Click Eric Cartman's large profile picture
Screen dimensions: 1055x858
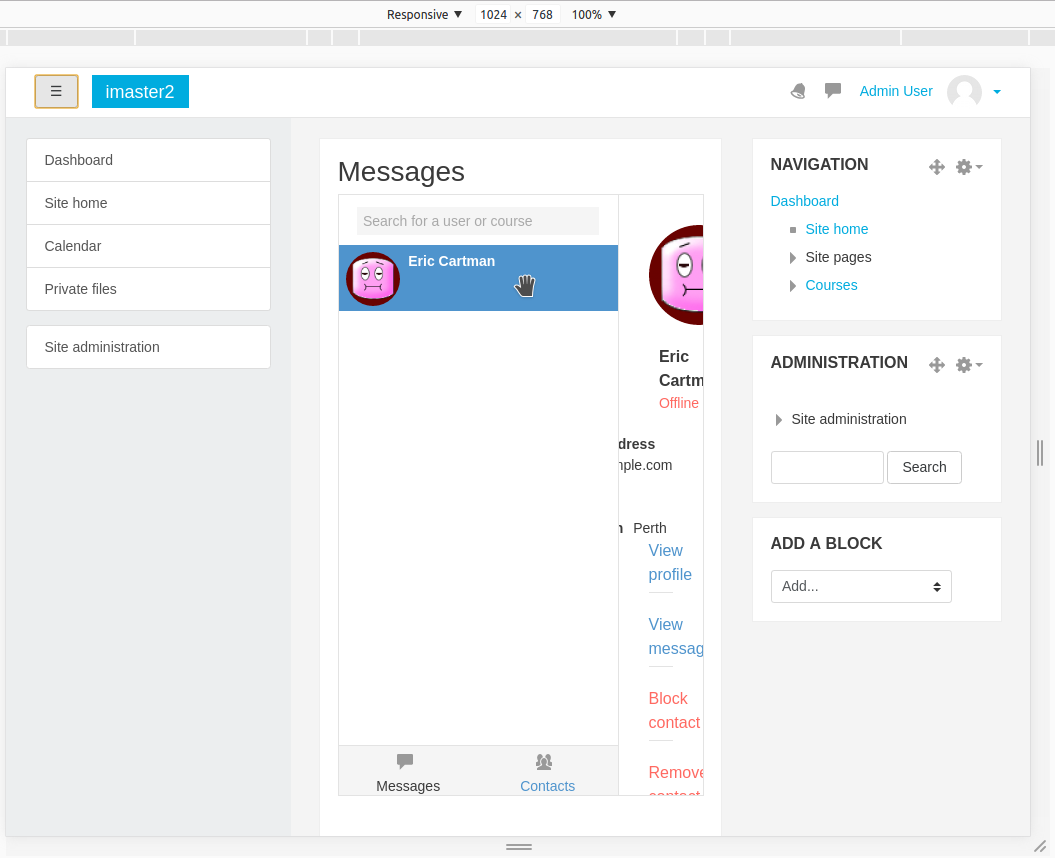coord(676,275)
